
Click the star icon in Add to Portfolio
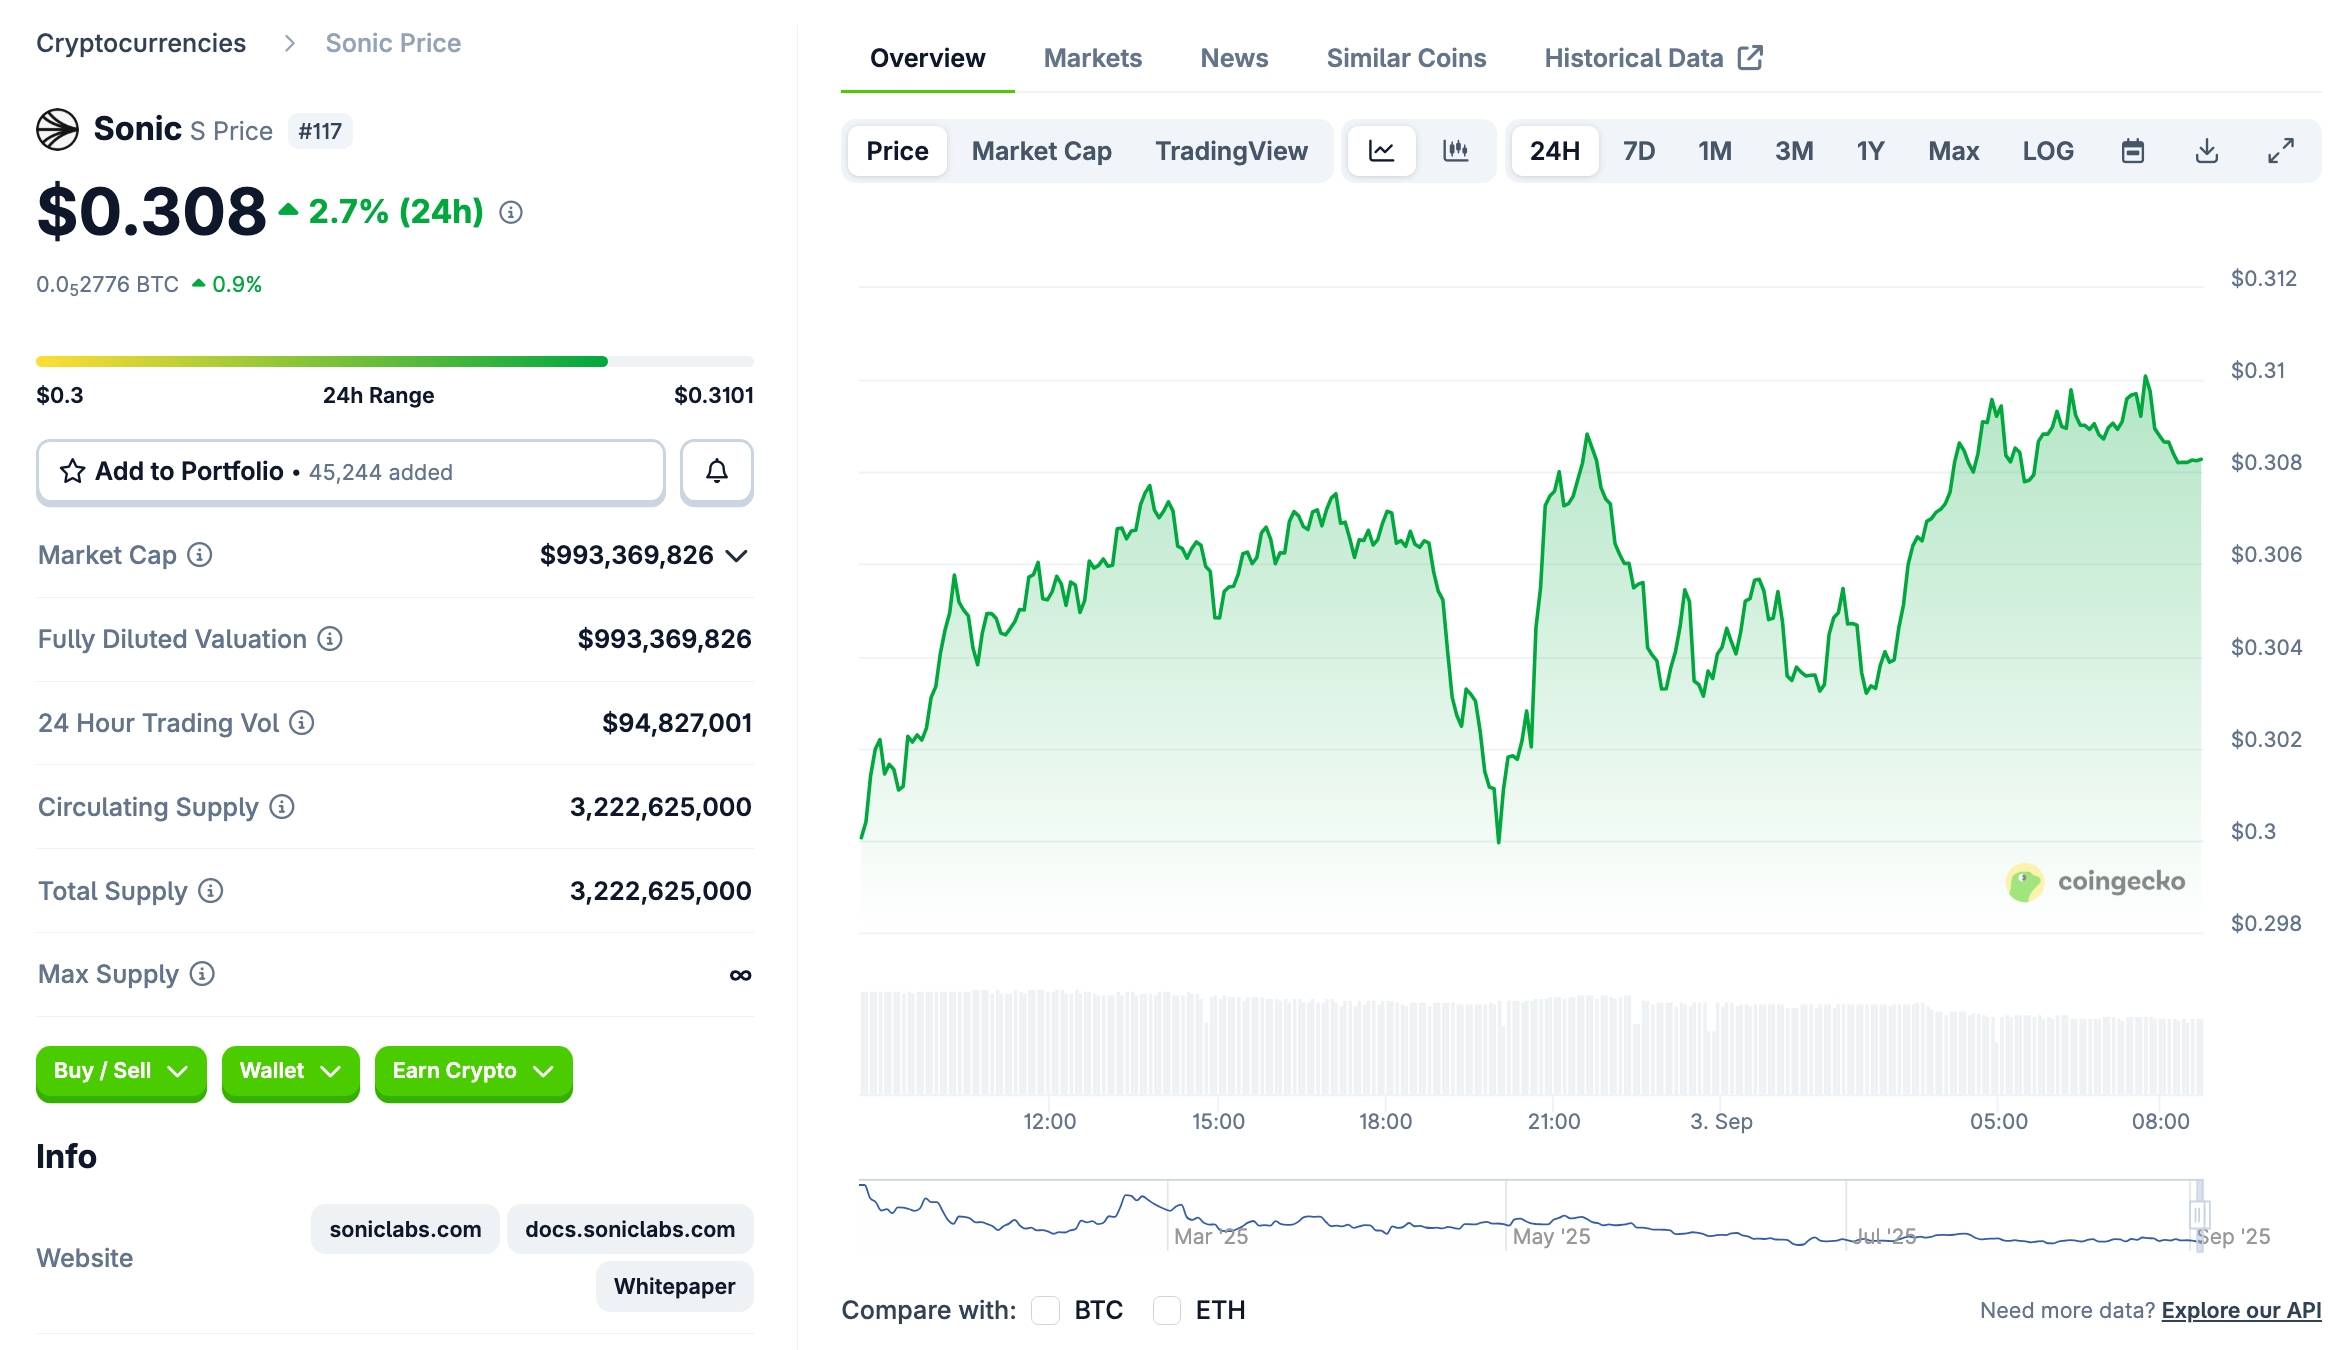click(72, 471)
